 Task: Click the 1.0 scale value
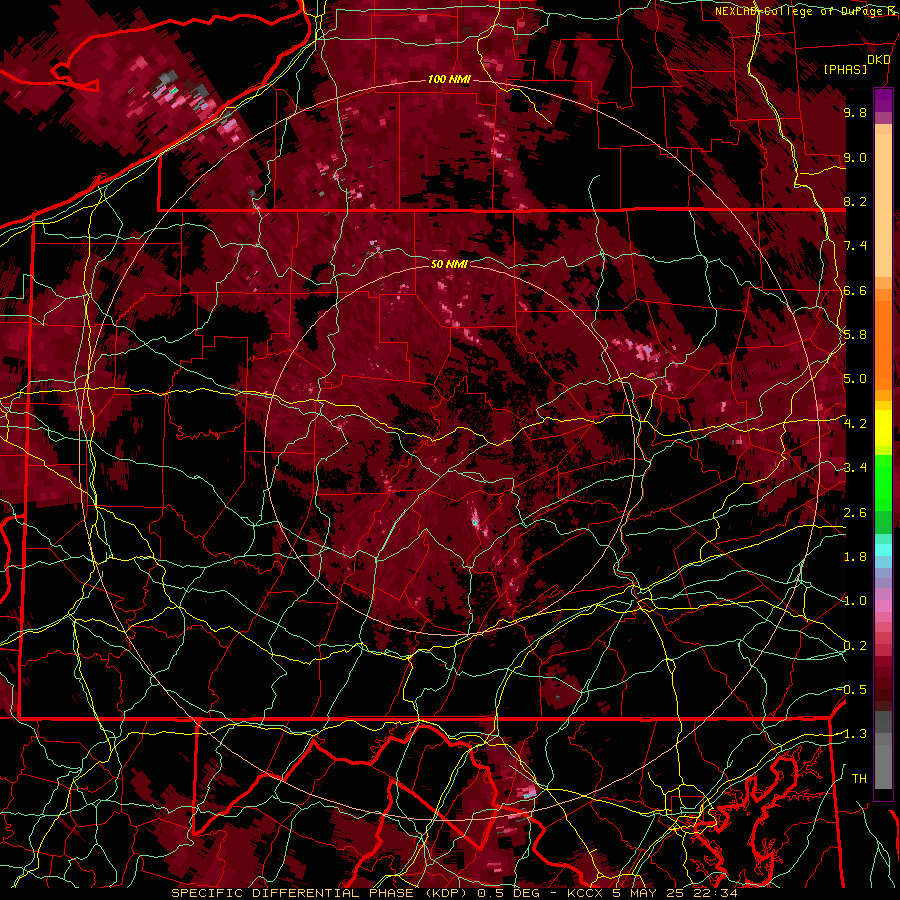pos(855,601)
